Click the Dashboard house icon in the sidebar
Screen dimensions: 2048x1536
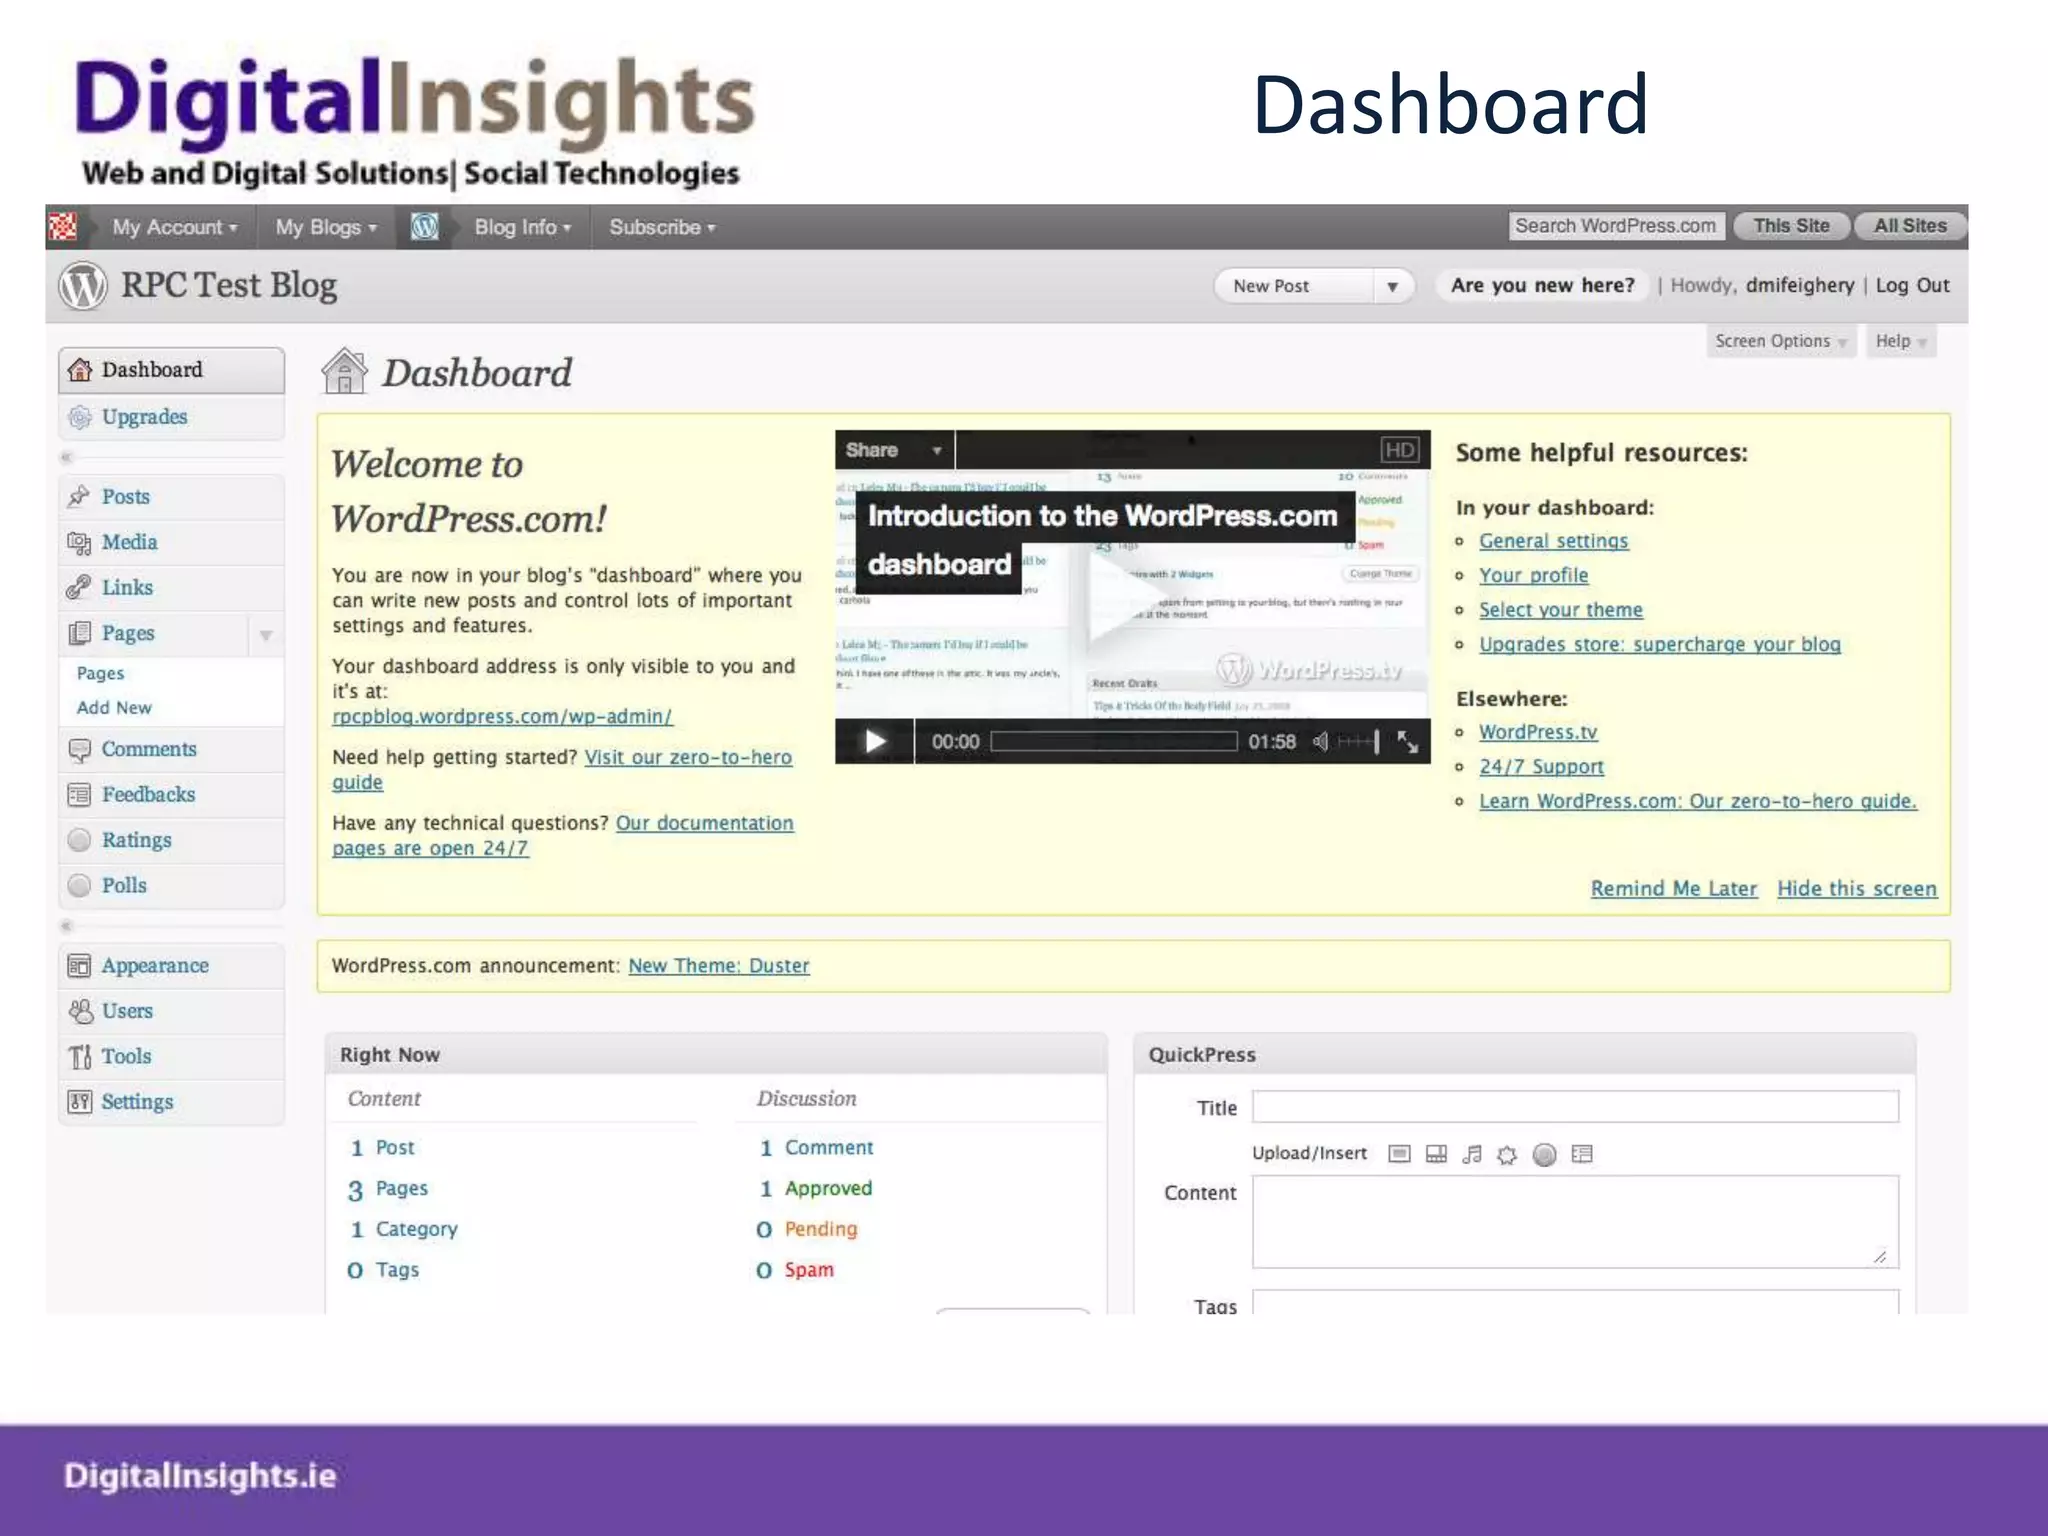[x=80, y=370]
